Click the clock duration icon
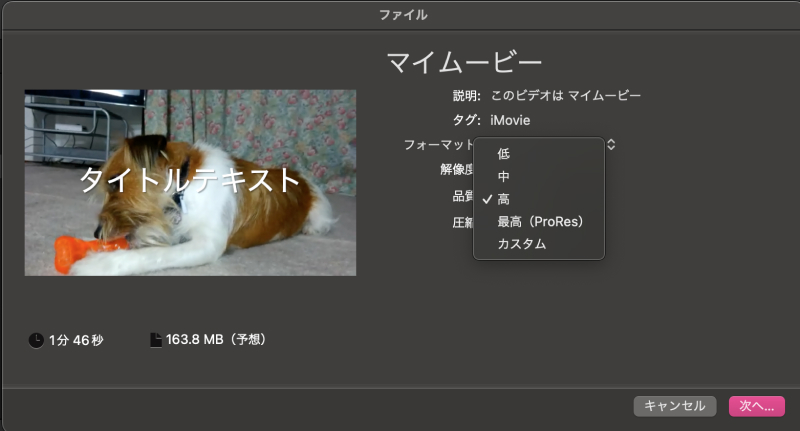The width and height of the screenshot is (800, 431). point(36,340)
